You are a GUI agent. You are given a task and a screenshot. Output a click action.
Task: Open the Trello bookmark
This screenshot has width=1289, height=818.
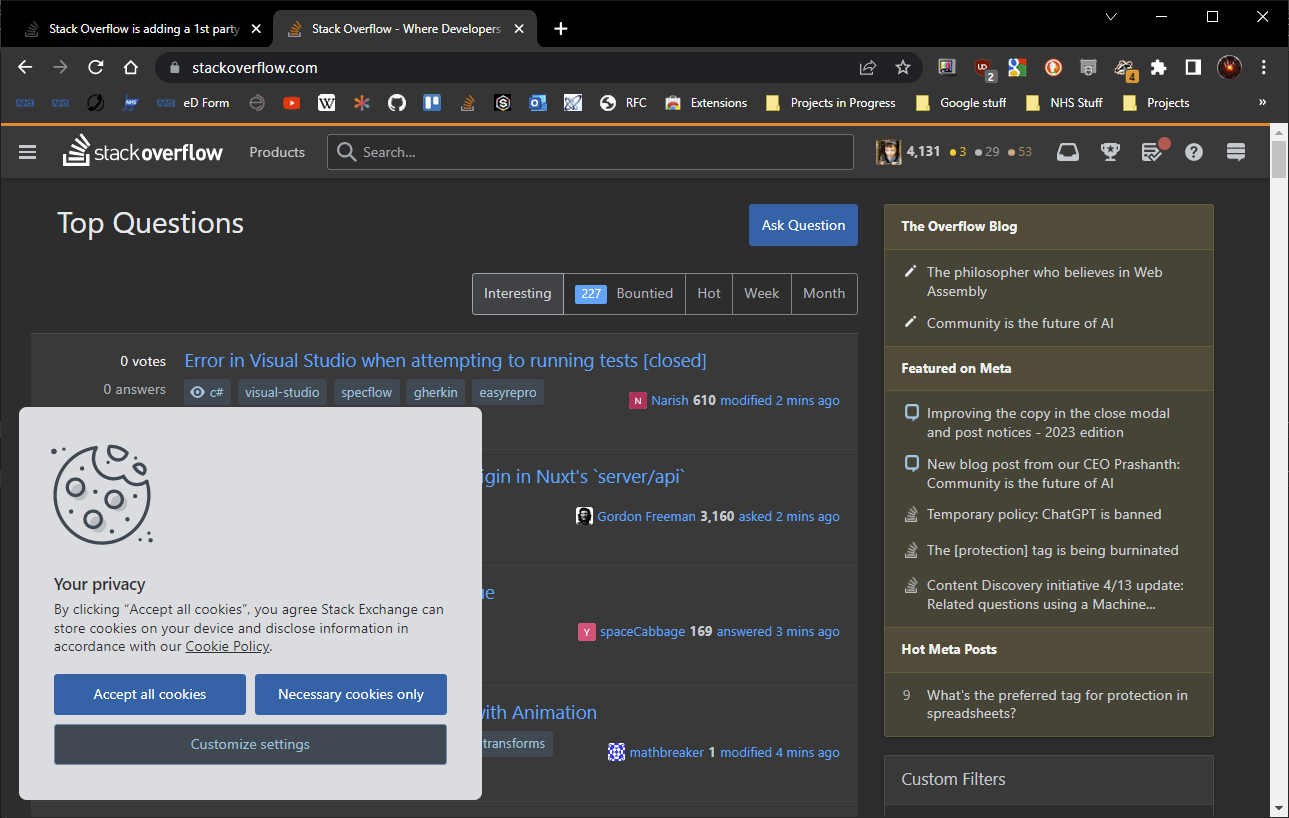(432, 102)
